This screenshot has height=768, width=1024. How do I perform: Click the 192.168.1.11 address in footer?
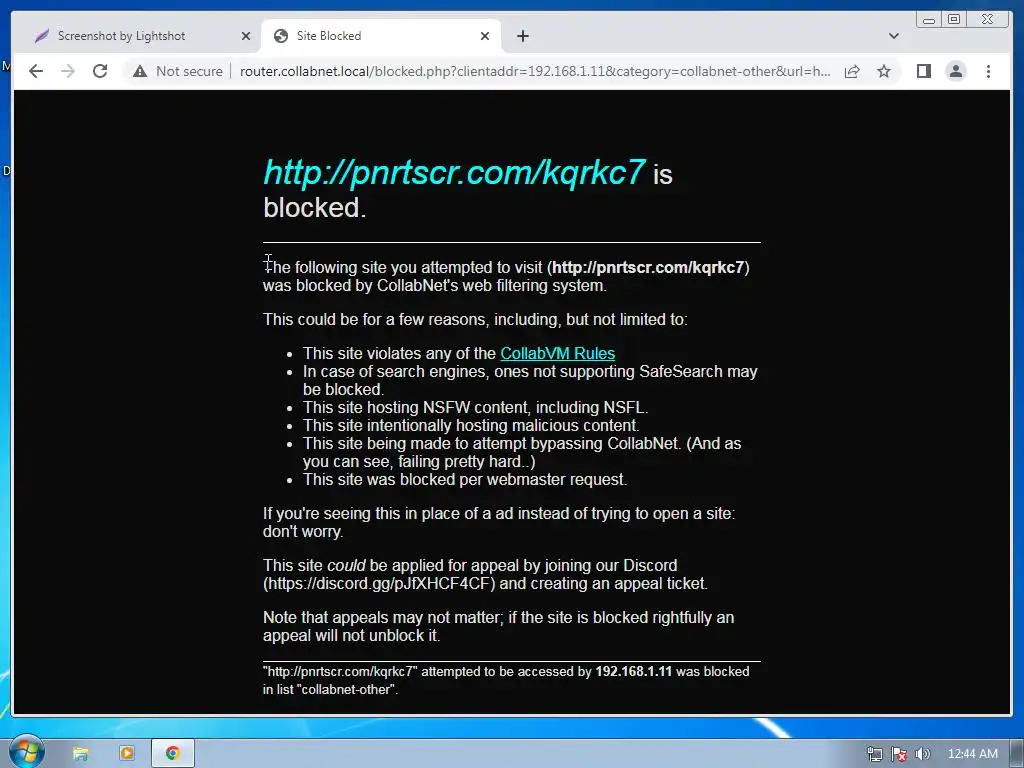pos(633,671)
